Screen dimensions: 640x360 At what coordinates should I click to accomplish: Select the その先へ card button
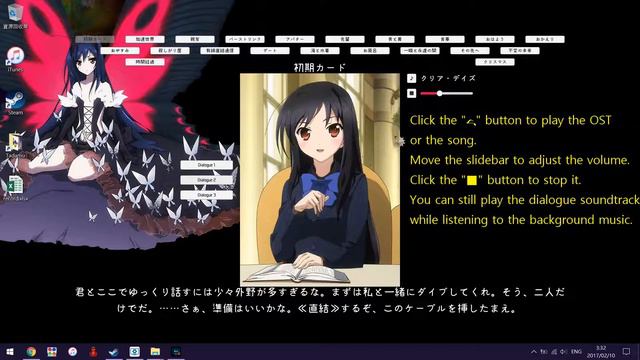click(x=470, y=51)
